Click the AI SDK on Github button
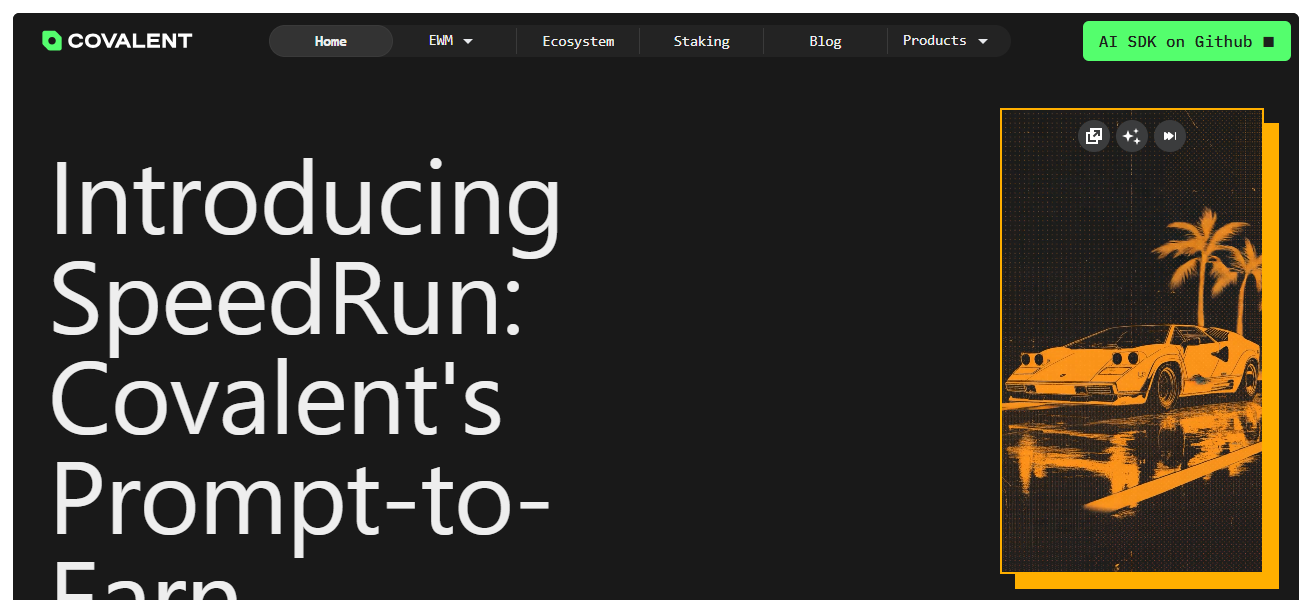This screenshot has height=600, width=1312. [x=1175, y=42]
